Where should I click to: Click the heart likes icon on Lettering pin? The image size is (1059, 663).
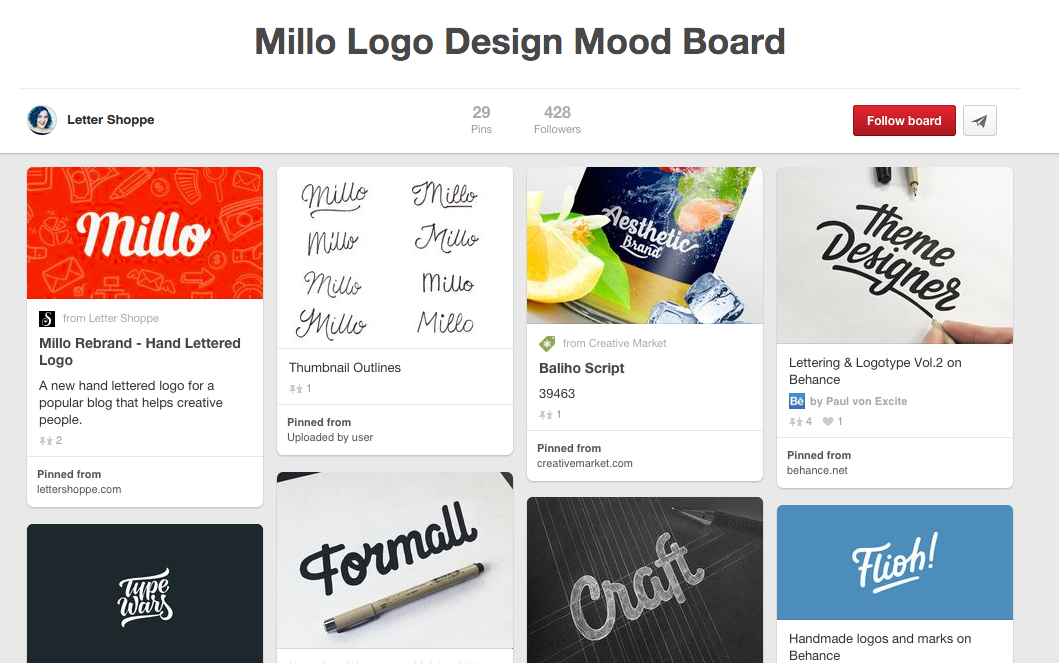(x=828, y=421)
